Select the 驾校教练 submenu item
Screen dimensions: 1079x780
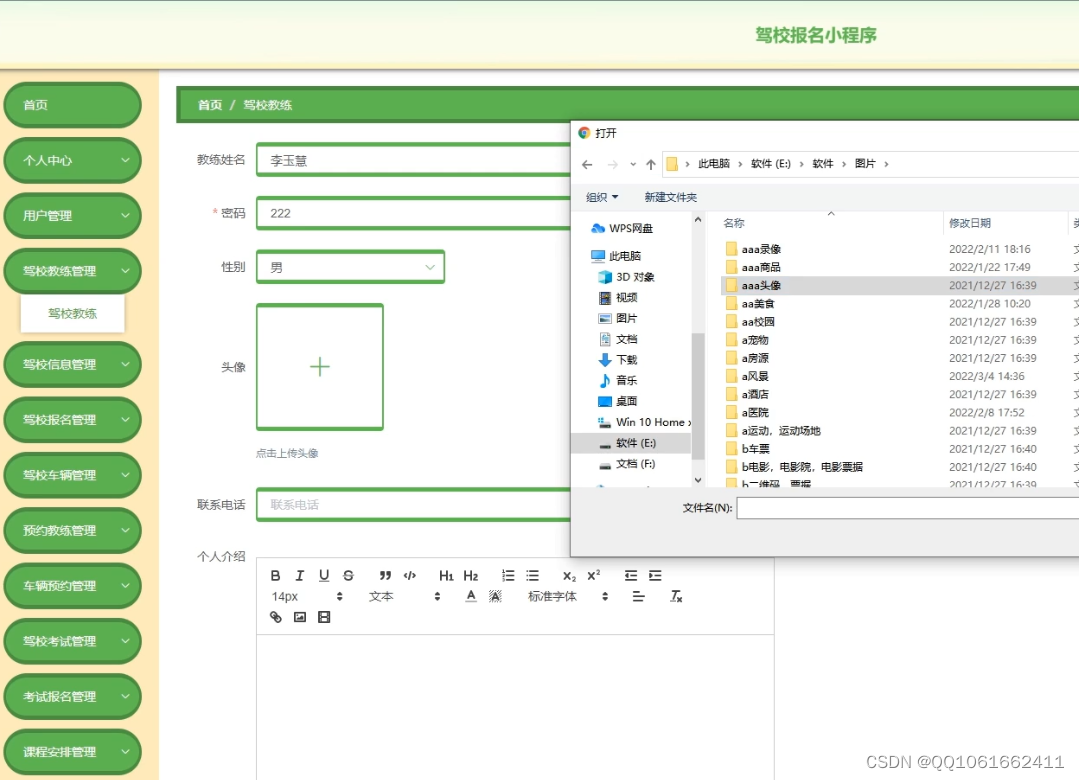(72, 312)
